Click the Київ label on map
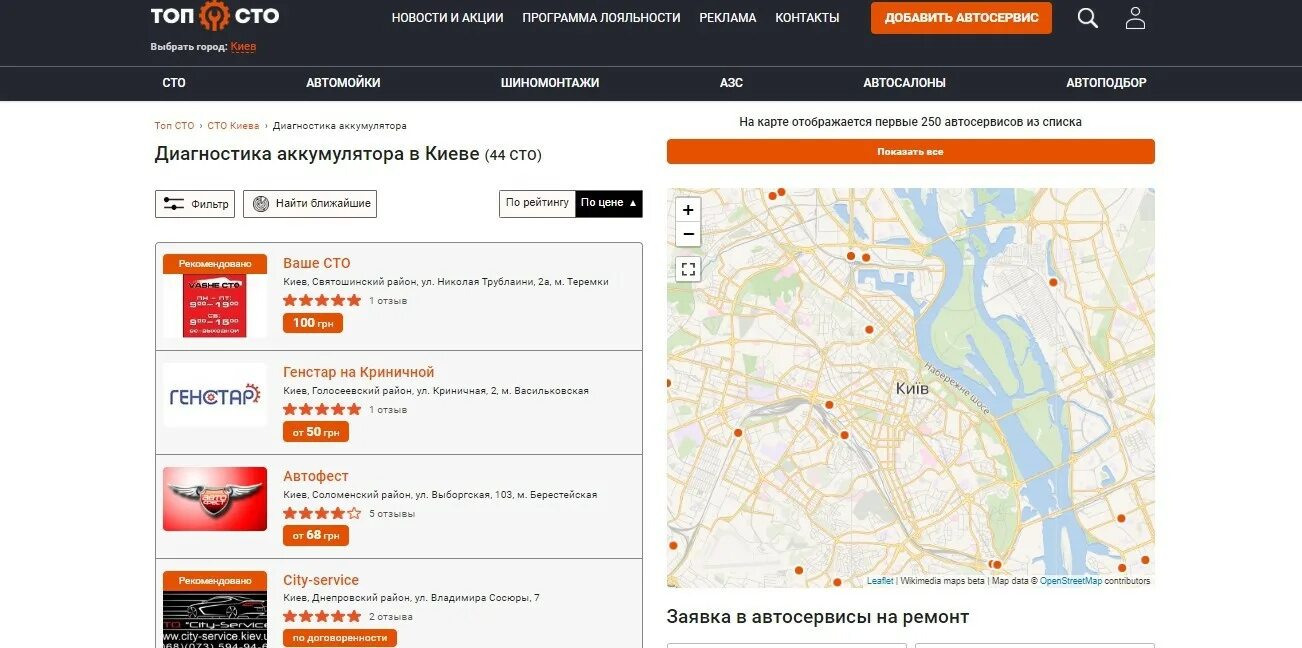The width and height of the screenshot is (1302, 648). 912,388
